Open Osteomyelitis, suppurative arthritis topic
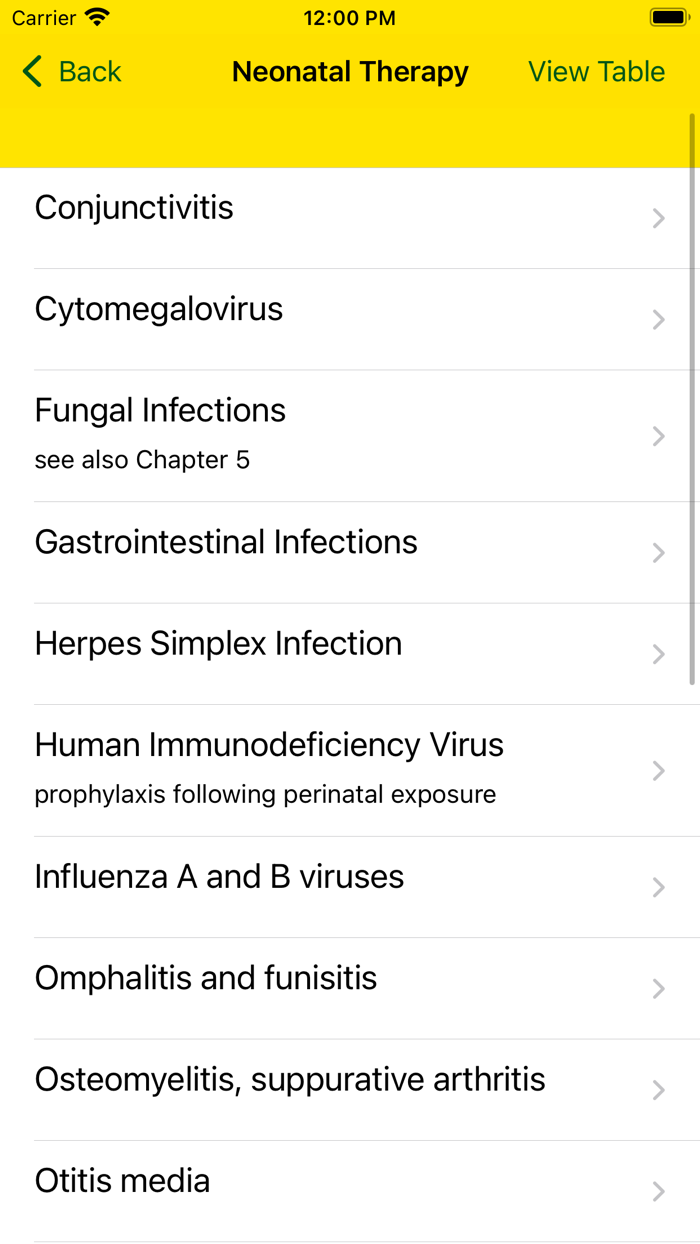 pos(290,1080)
